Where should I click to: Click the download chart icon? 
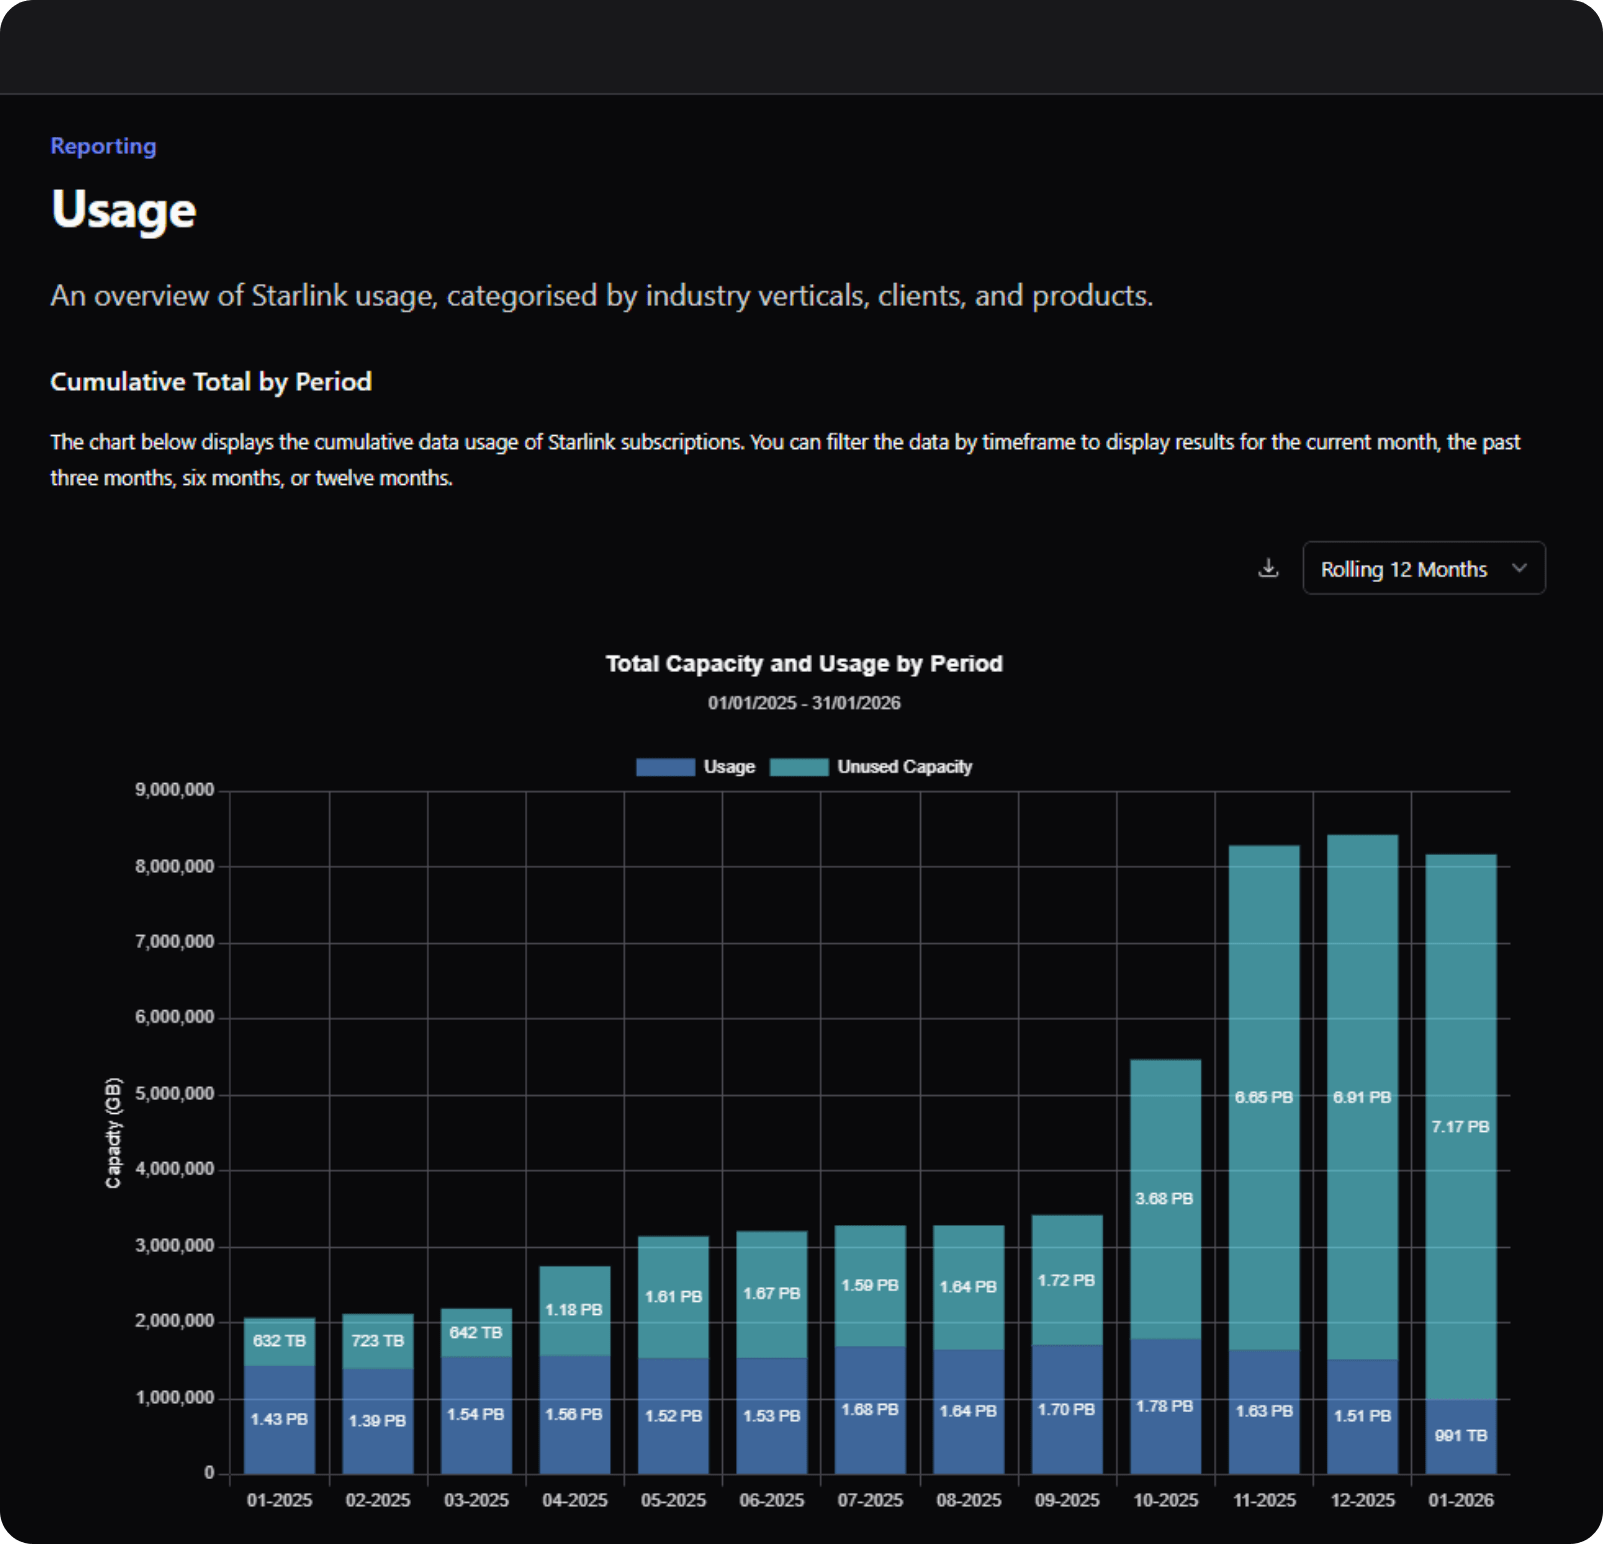[x=1268, y=569]
